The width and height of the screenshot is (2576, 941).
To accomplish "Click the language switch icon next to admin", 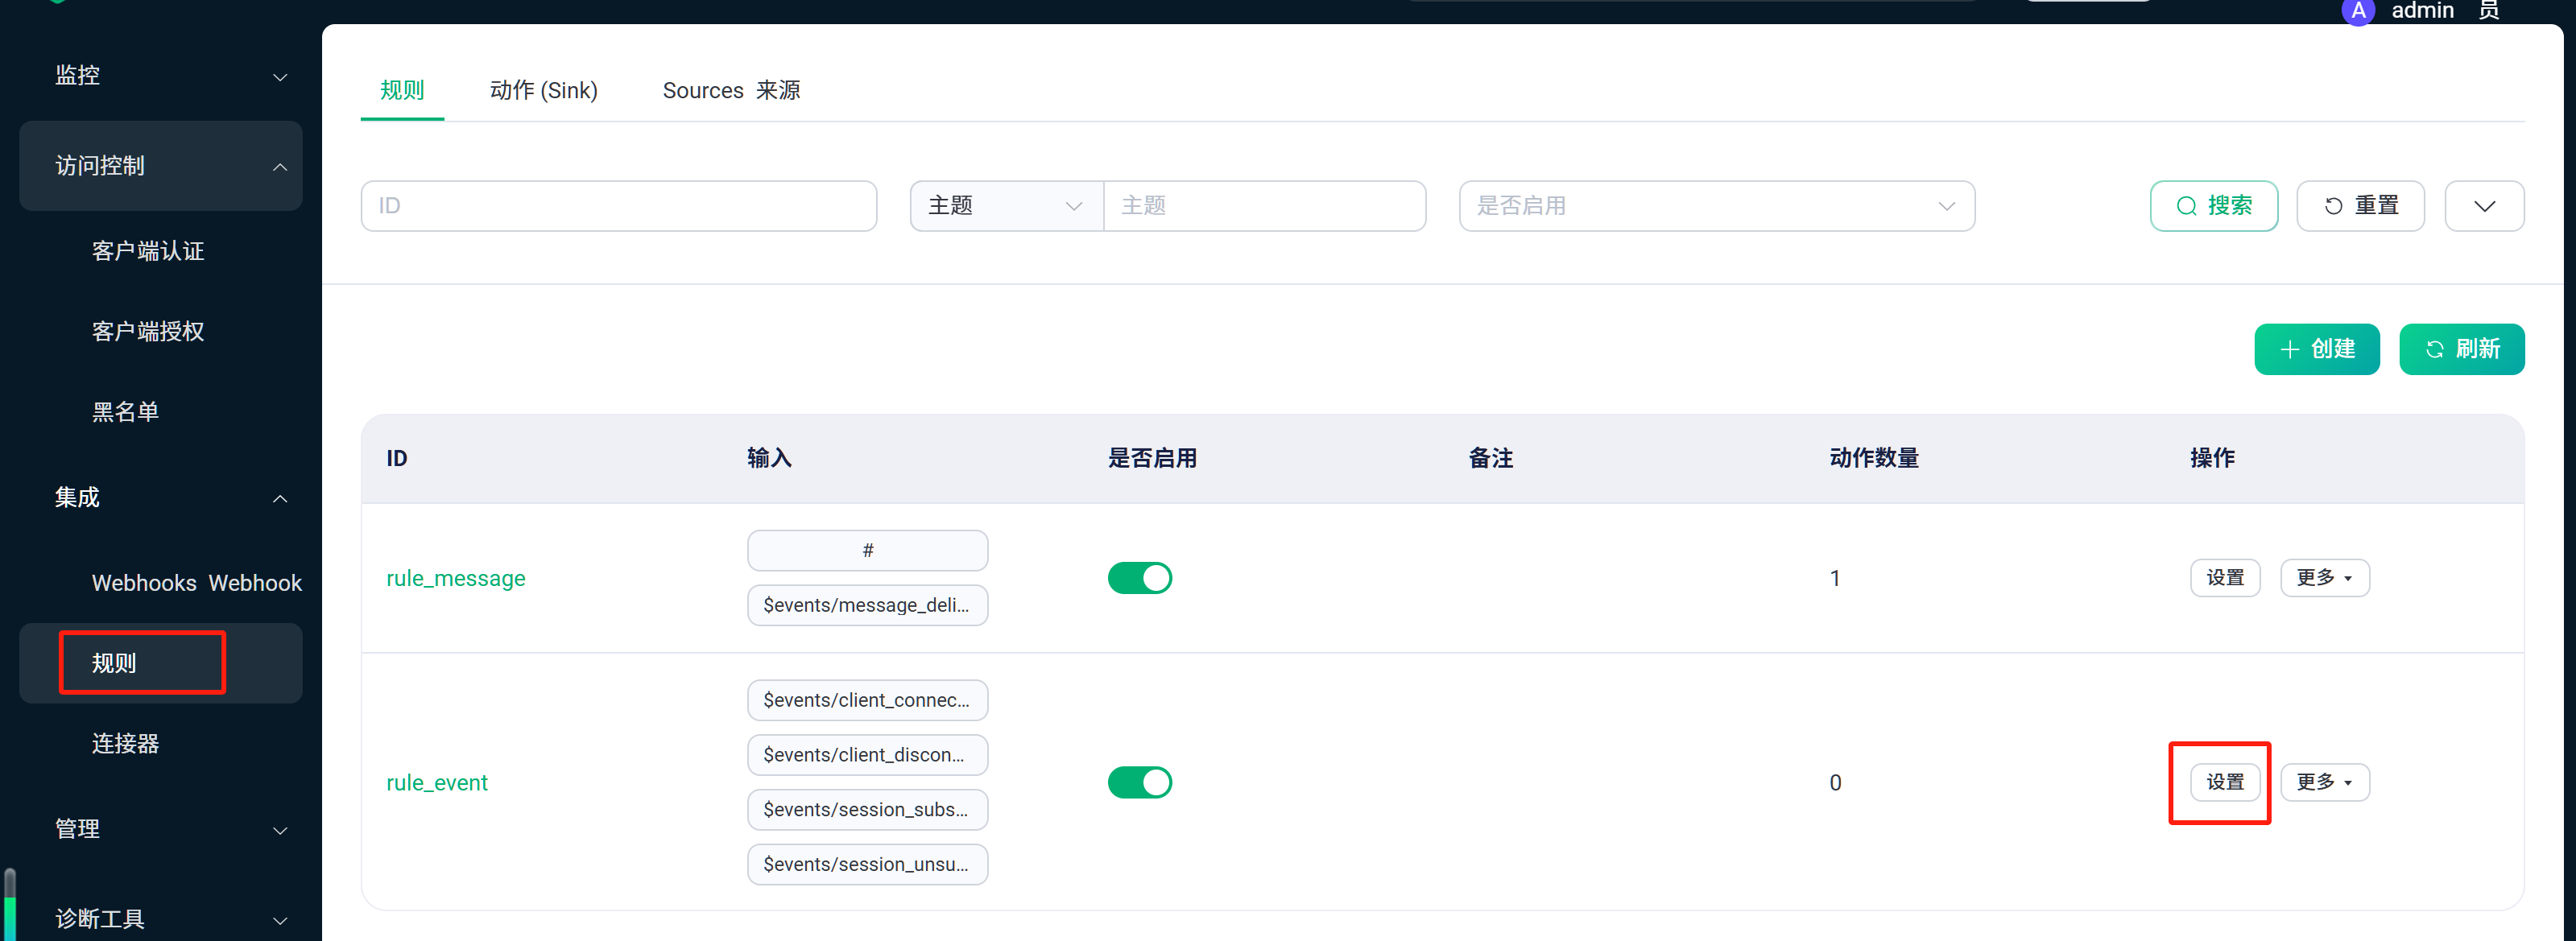I will pyautogui.click(x=2490, y=10).
